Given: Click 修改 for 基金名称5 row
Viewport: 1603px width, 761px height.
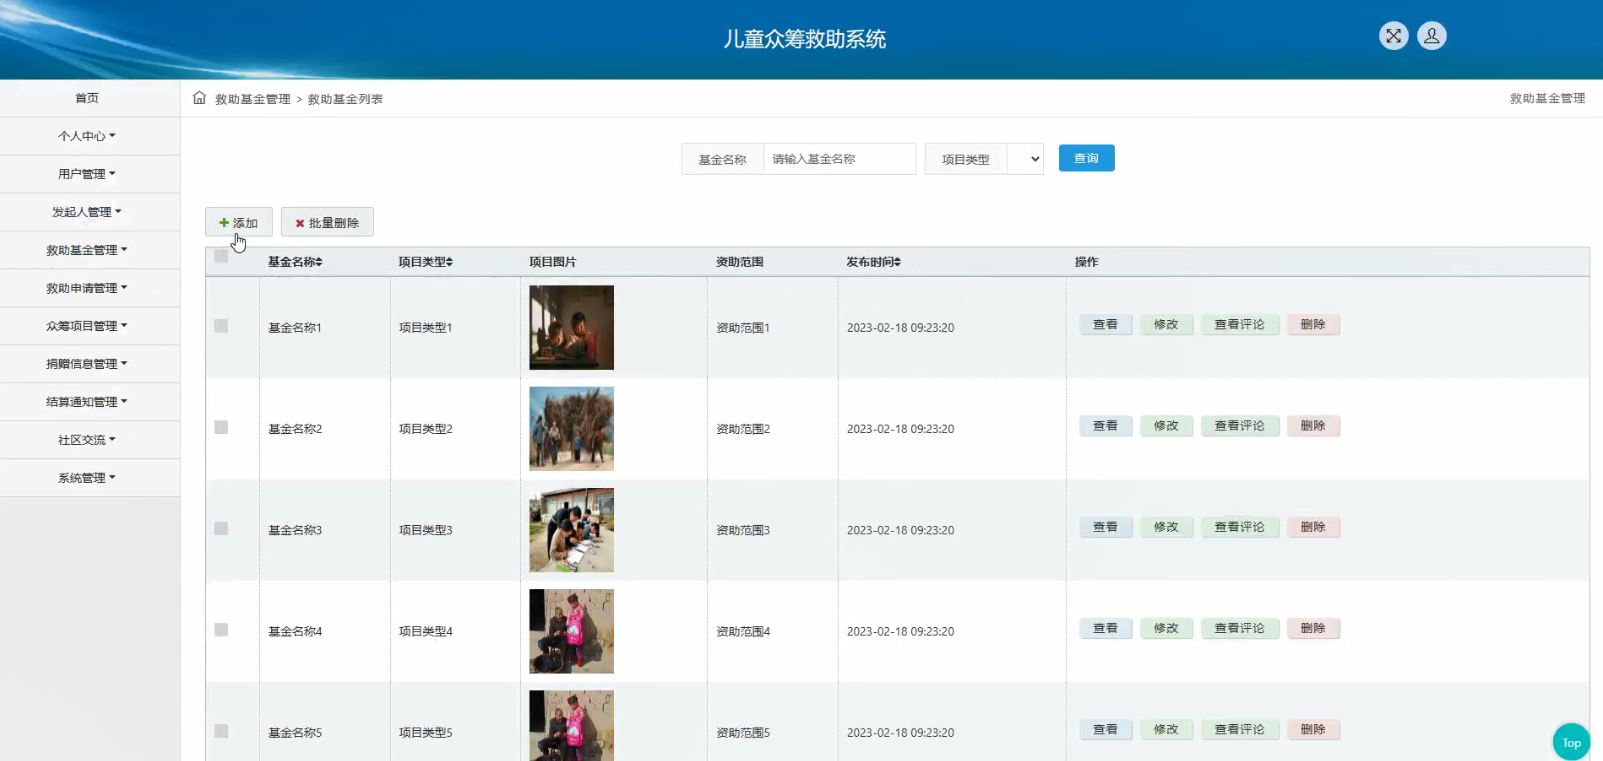Looking at the screenshot, I should (x=1166, y=730).
